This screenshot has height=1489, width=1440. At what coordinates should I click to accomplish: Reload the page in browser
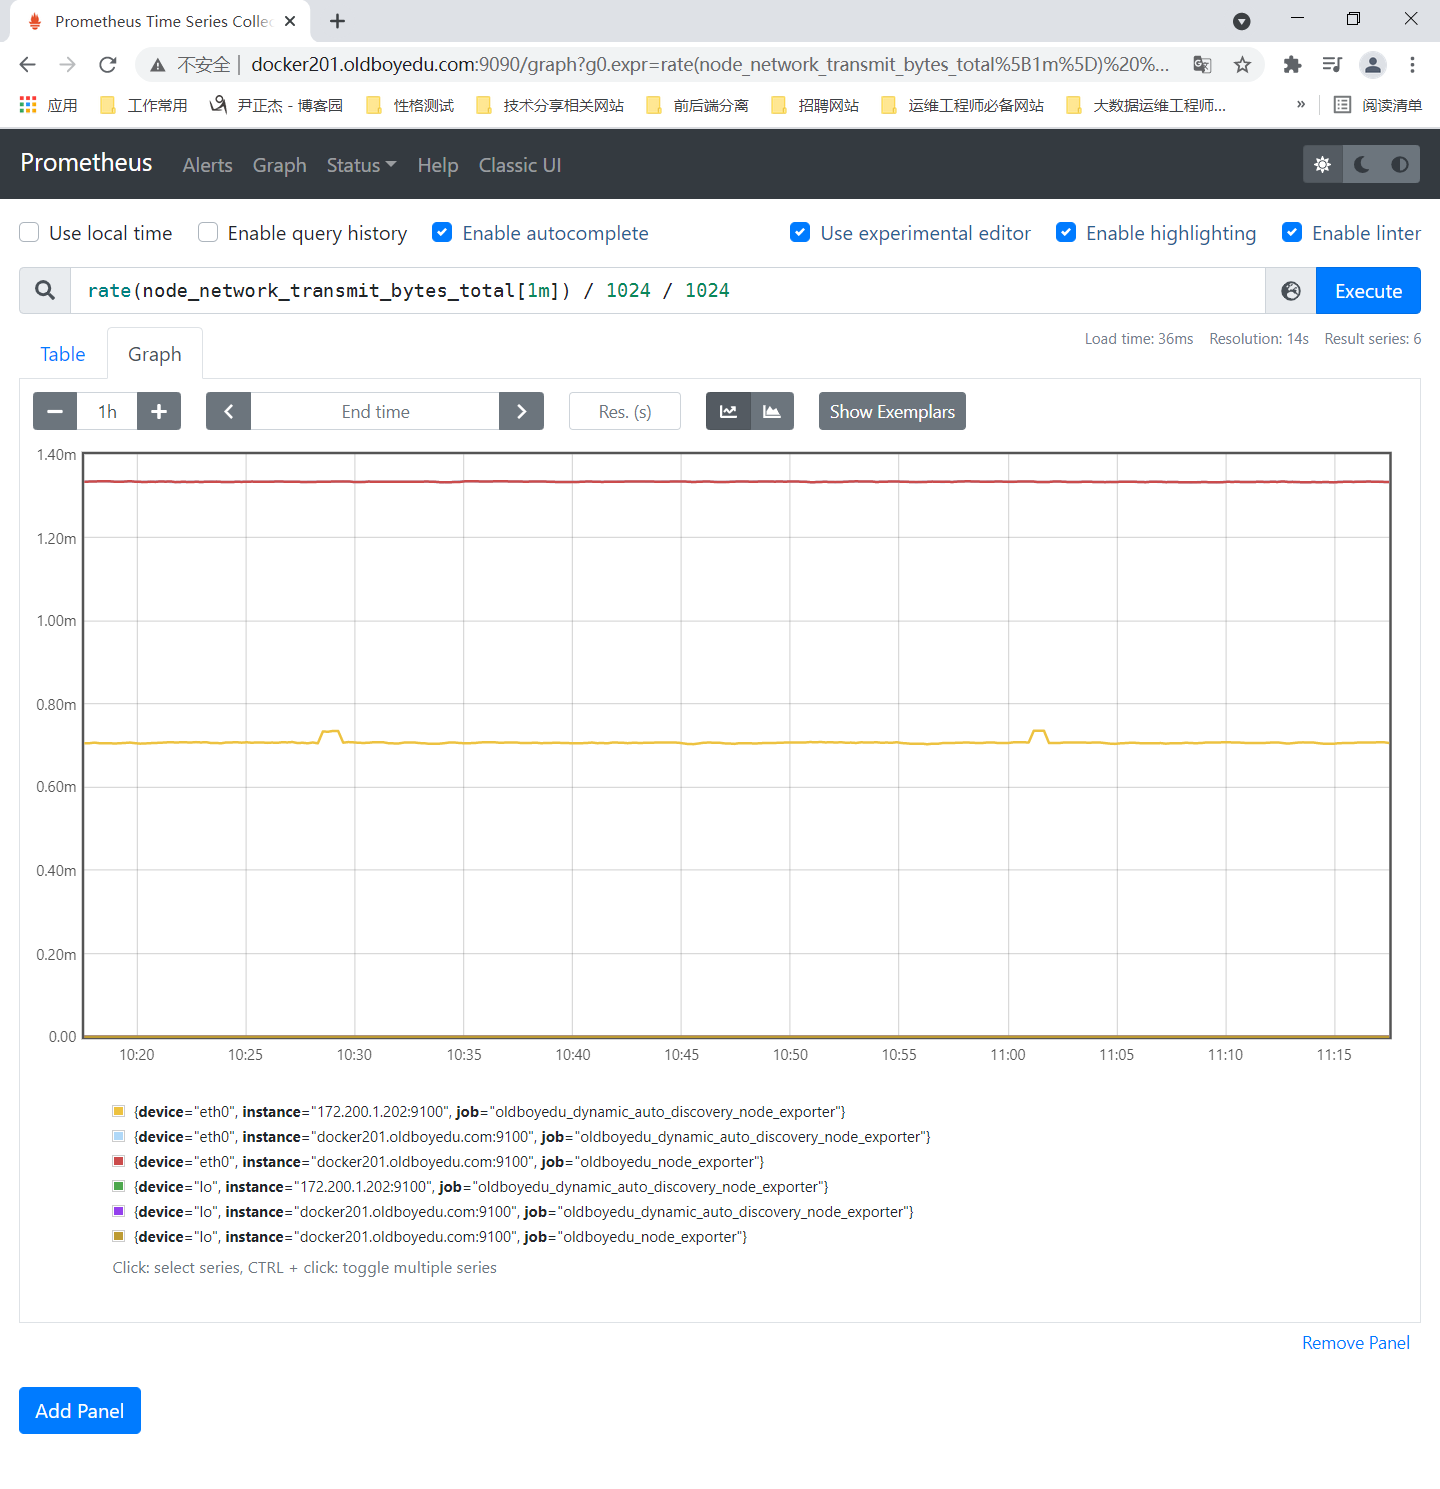[x=108, y=65]
